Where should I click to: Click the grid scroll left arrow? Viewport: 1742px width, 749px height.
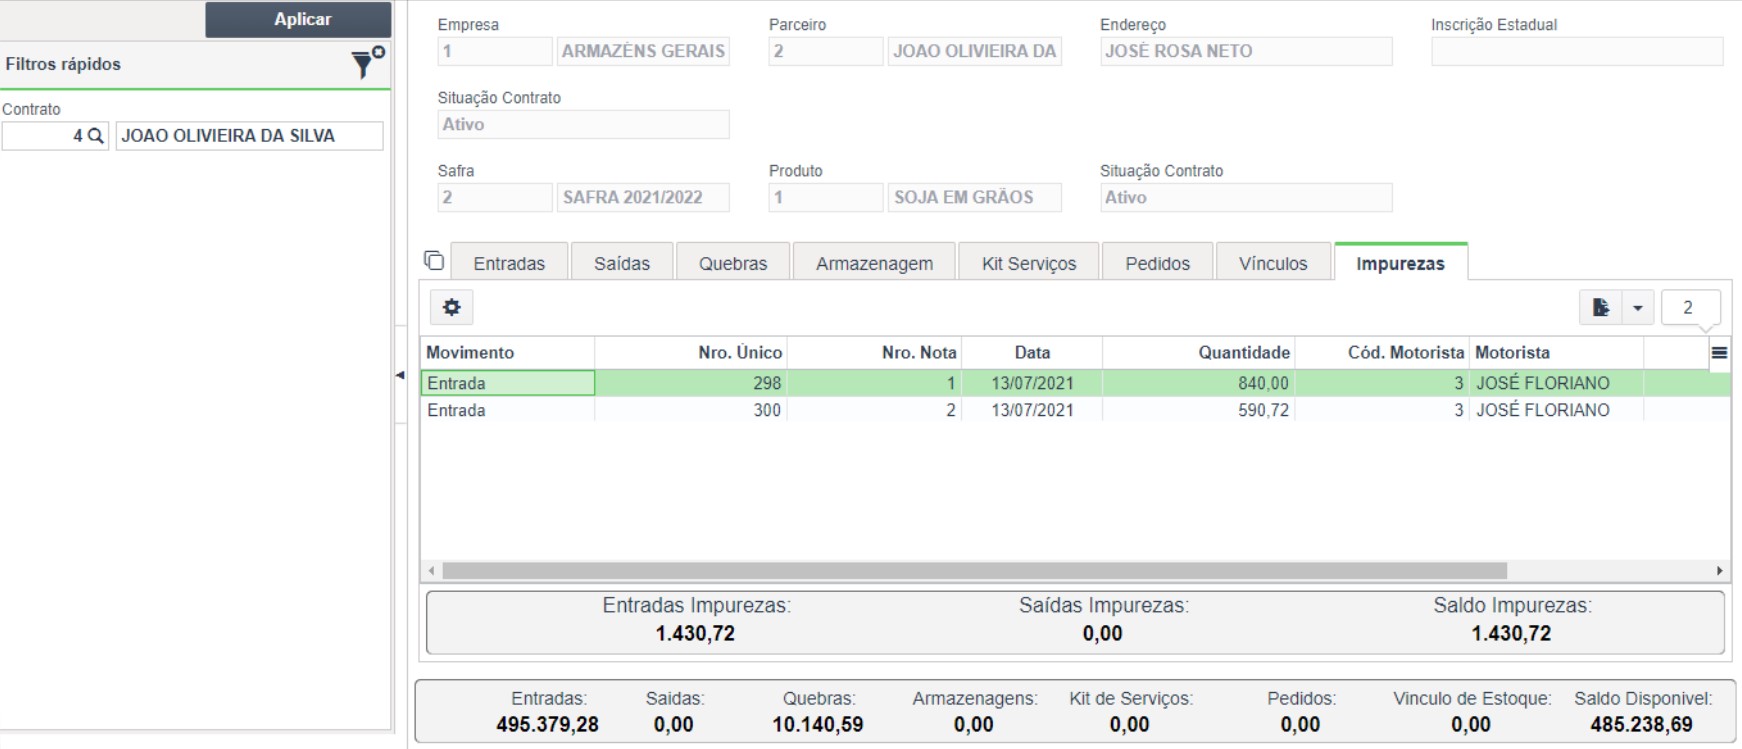pos(431,571)
